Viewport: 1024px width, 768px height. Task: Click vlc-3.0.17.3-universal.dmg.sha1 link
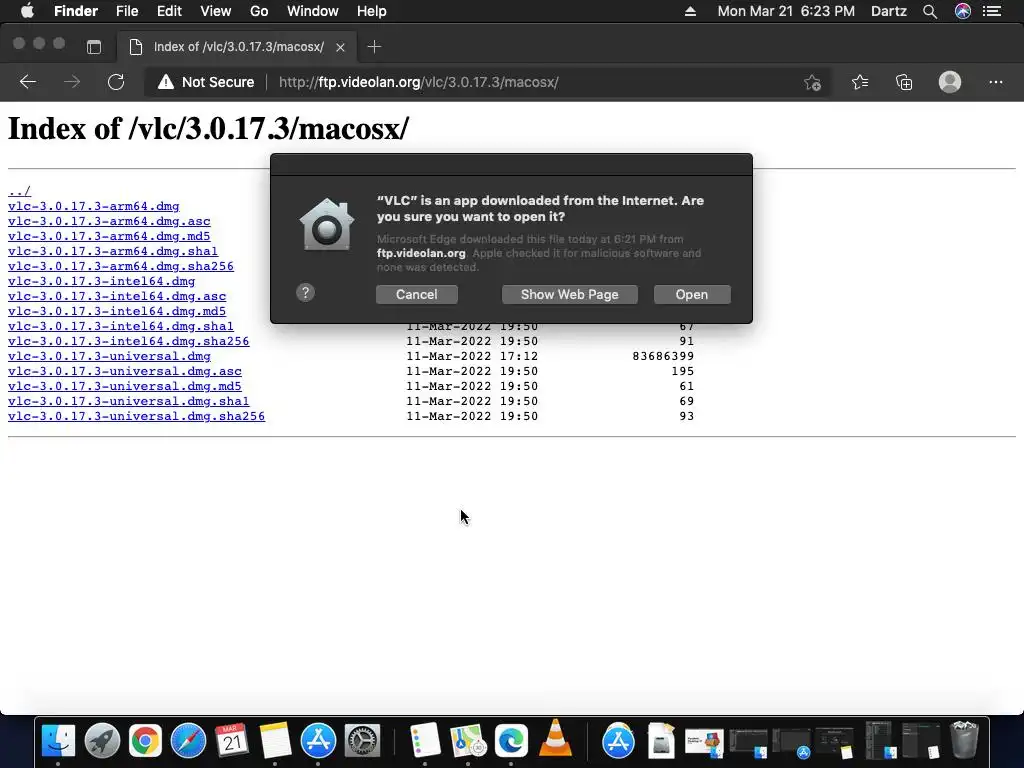click(x=129, y=402)
